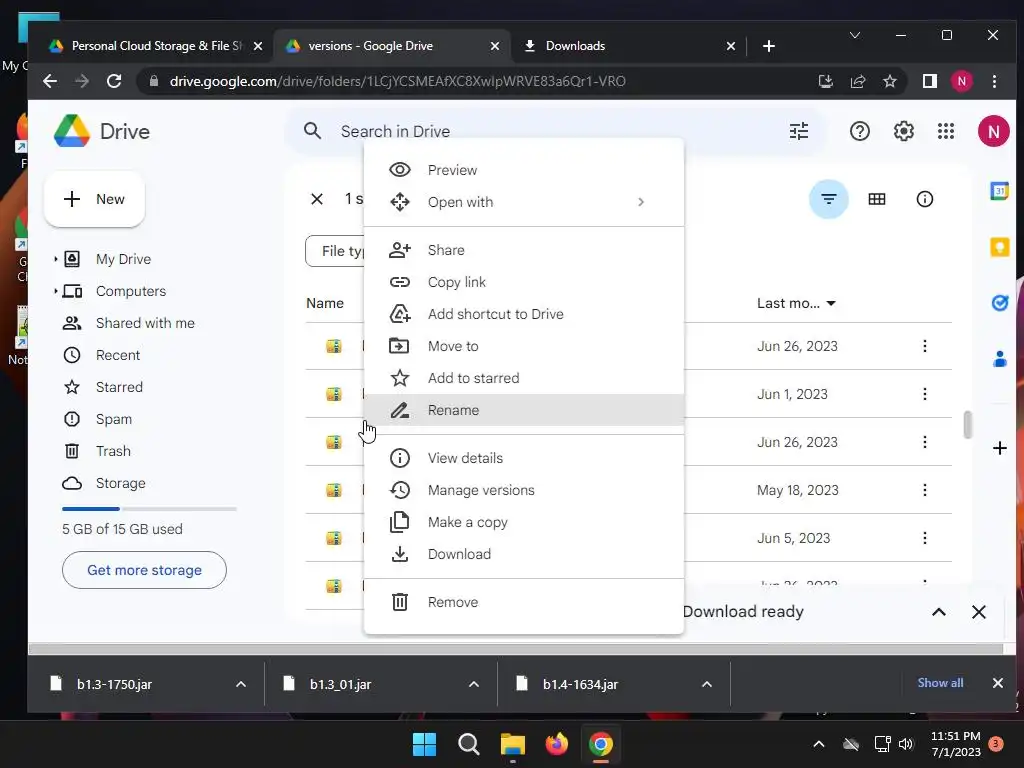Image resolution: width=1024 pixels, height=768 pixels.
Task: Open search filter options icon
Action: tap(799, 131)
